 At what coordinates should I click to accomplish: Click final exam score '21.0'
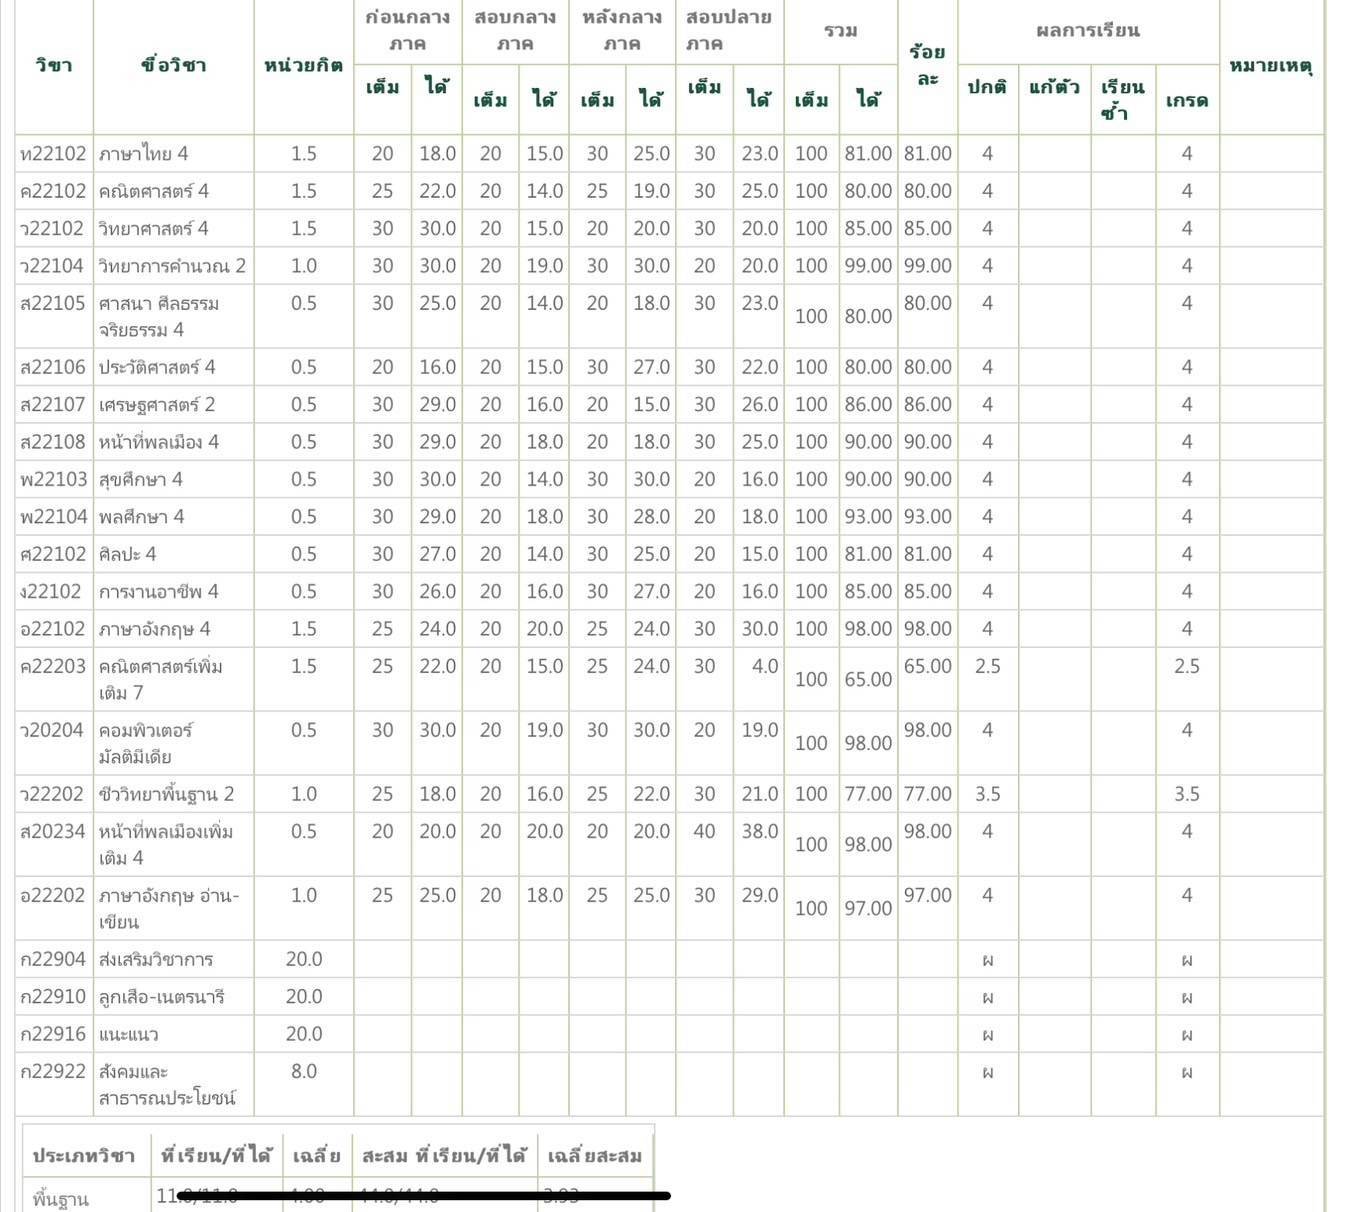760,794
